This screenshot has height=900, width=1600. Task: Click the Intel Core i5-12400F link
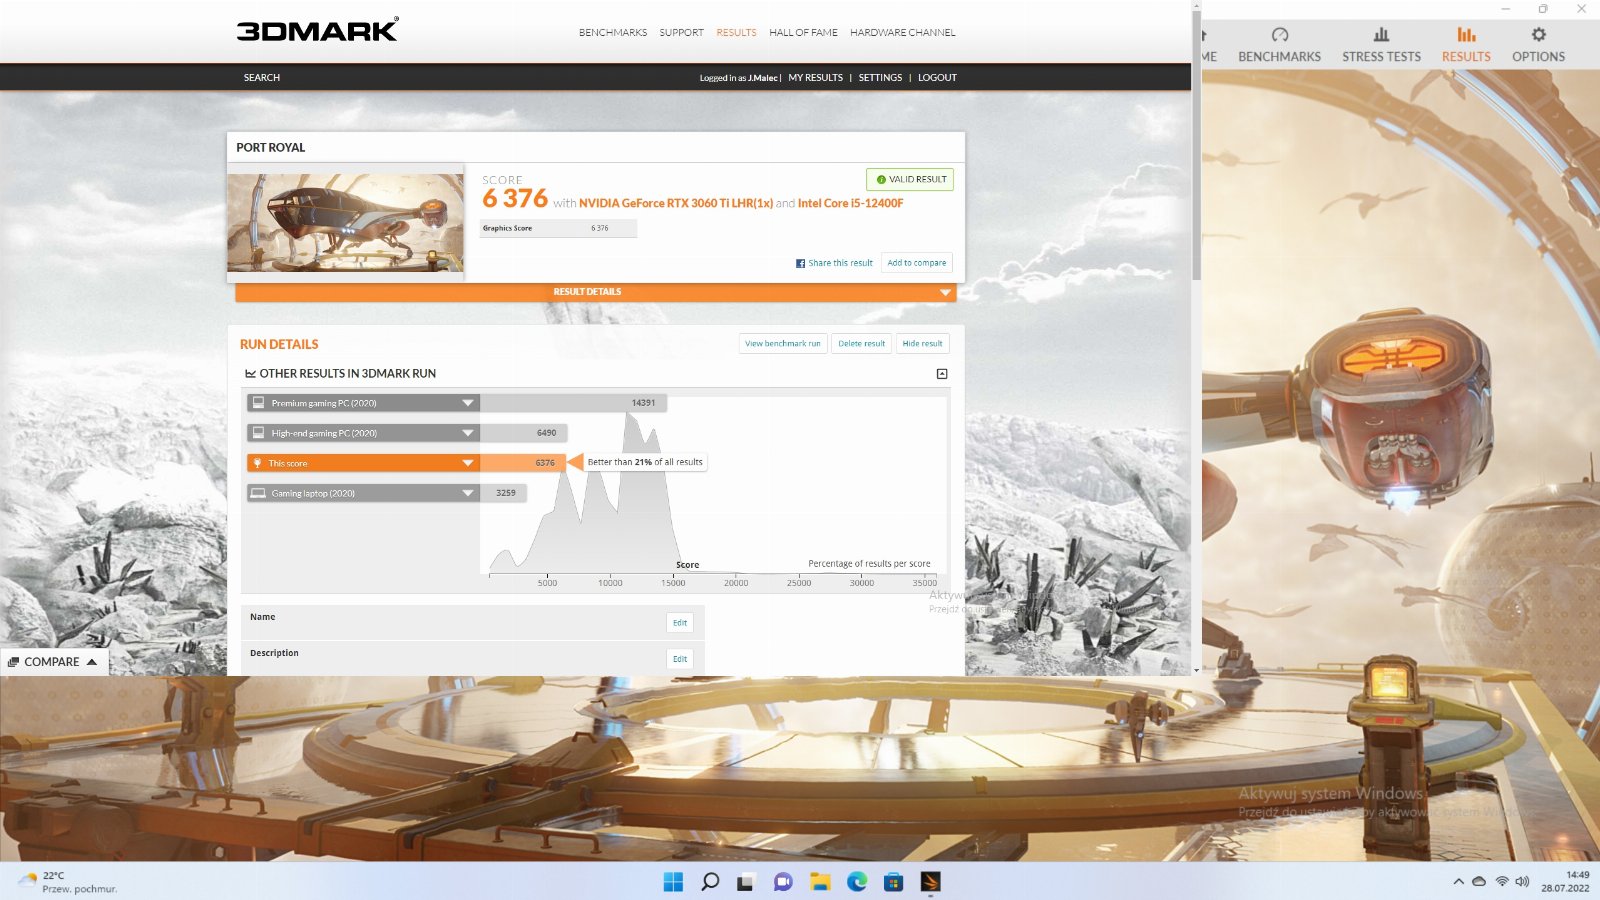click(x=850, y=203)
